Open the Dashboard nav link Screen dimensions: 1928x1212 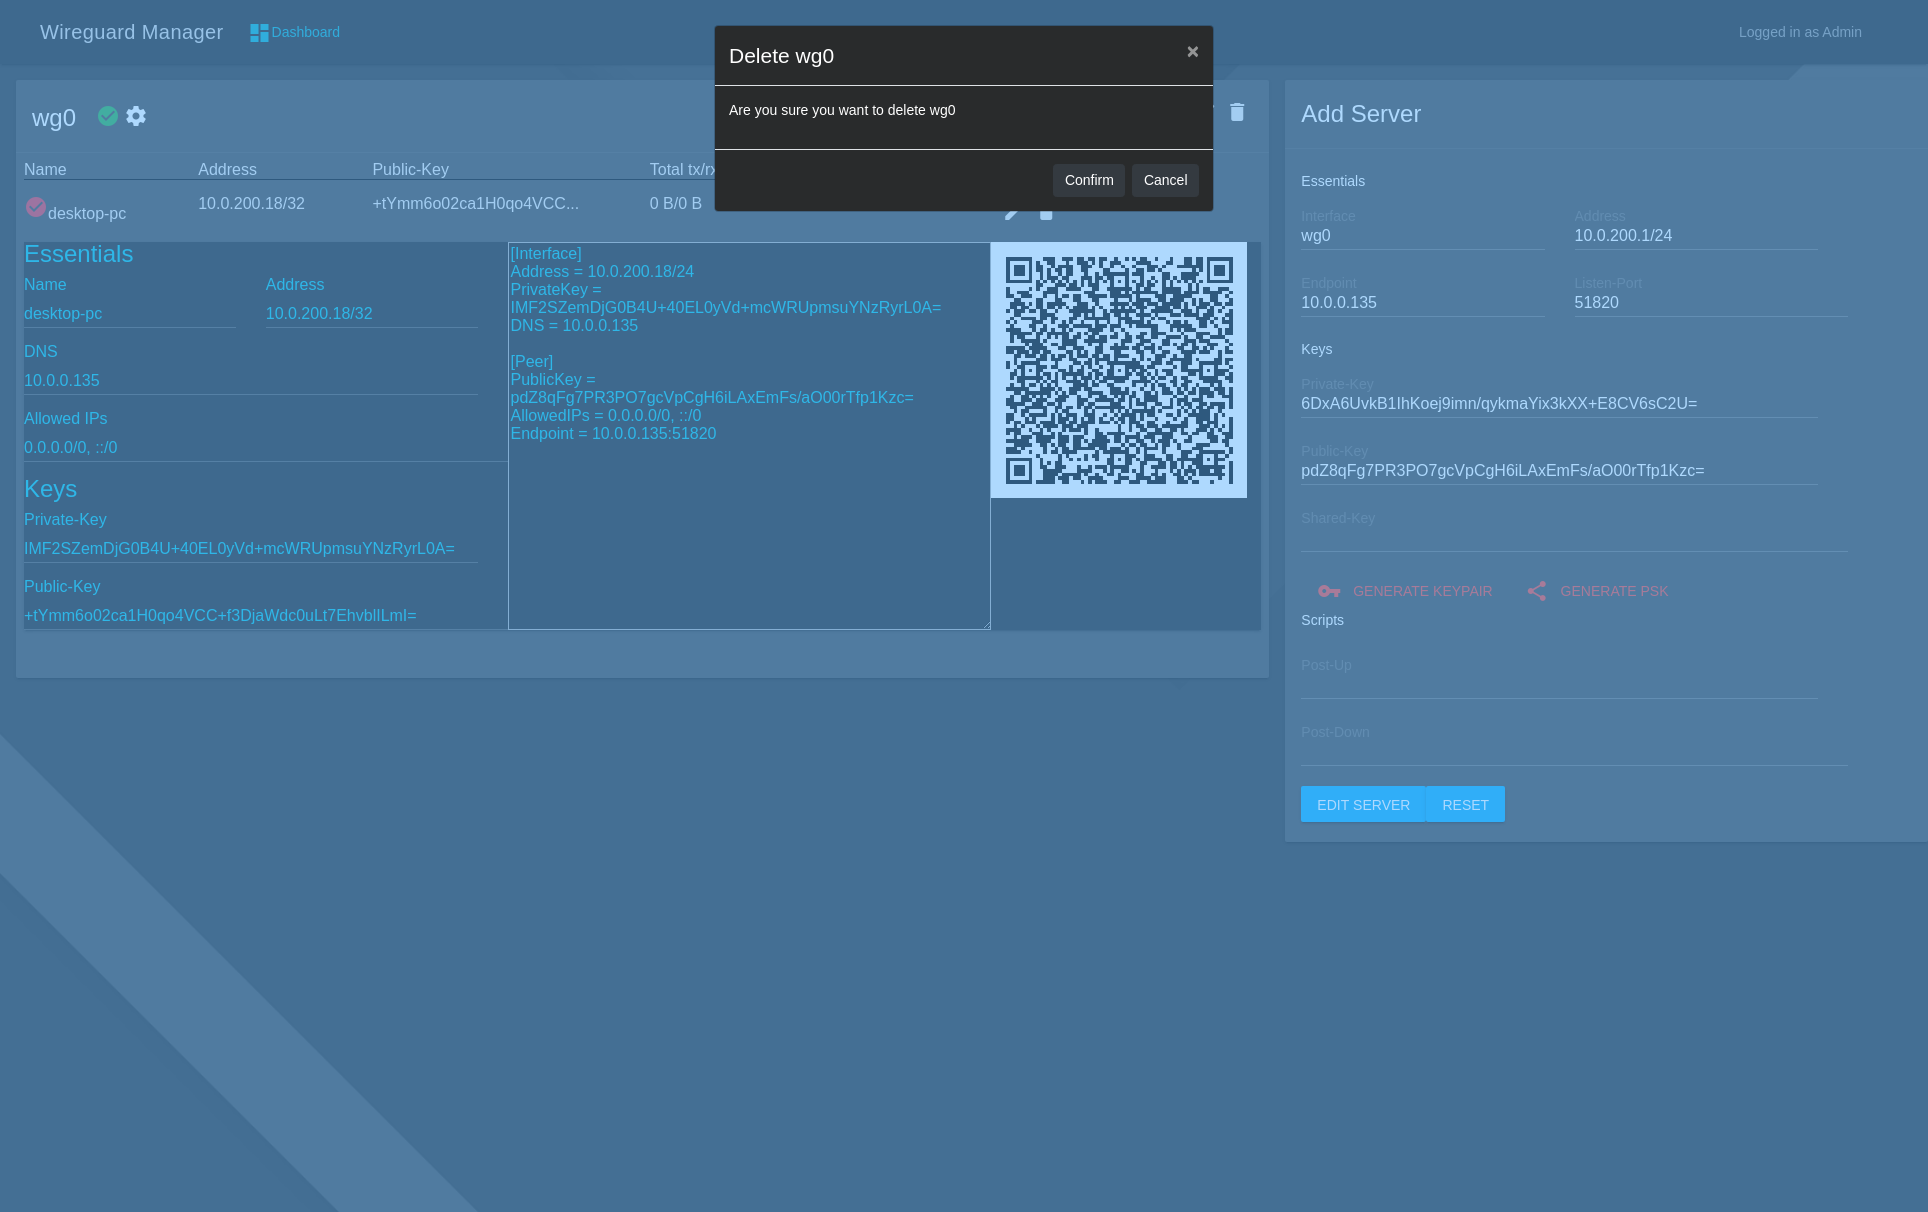305,32
